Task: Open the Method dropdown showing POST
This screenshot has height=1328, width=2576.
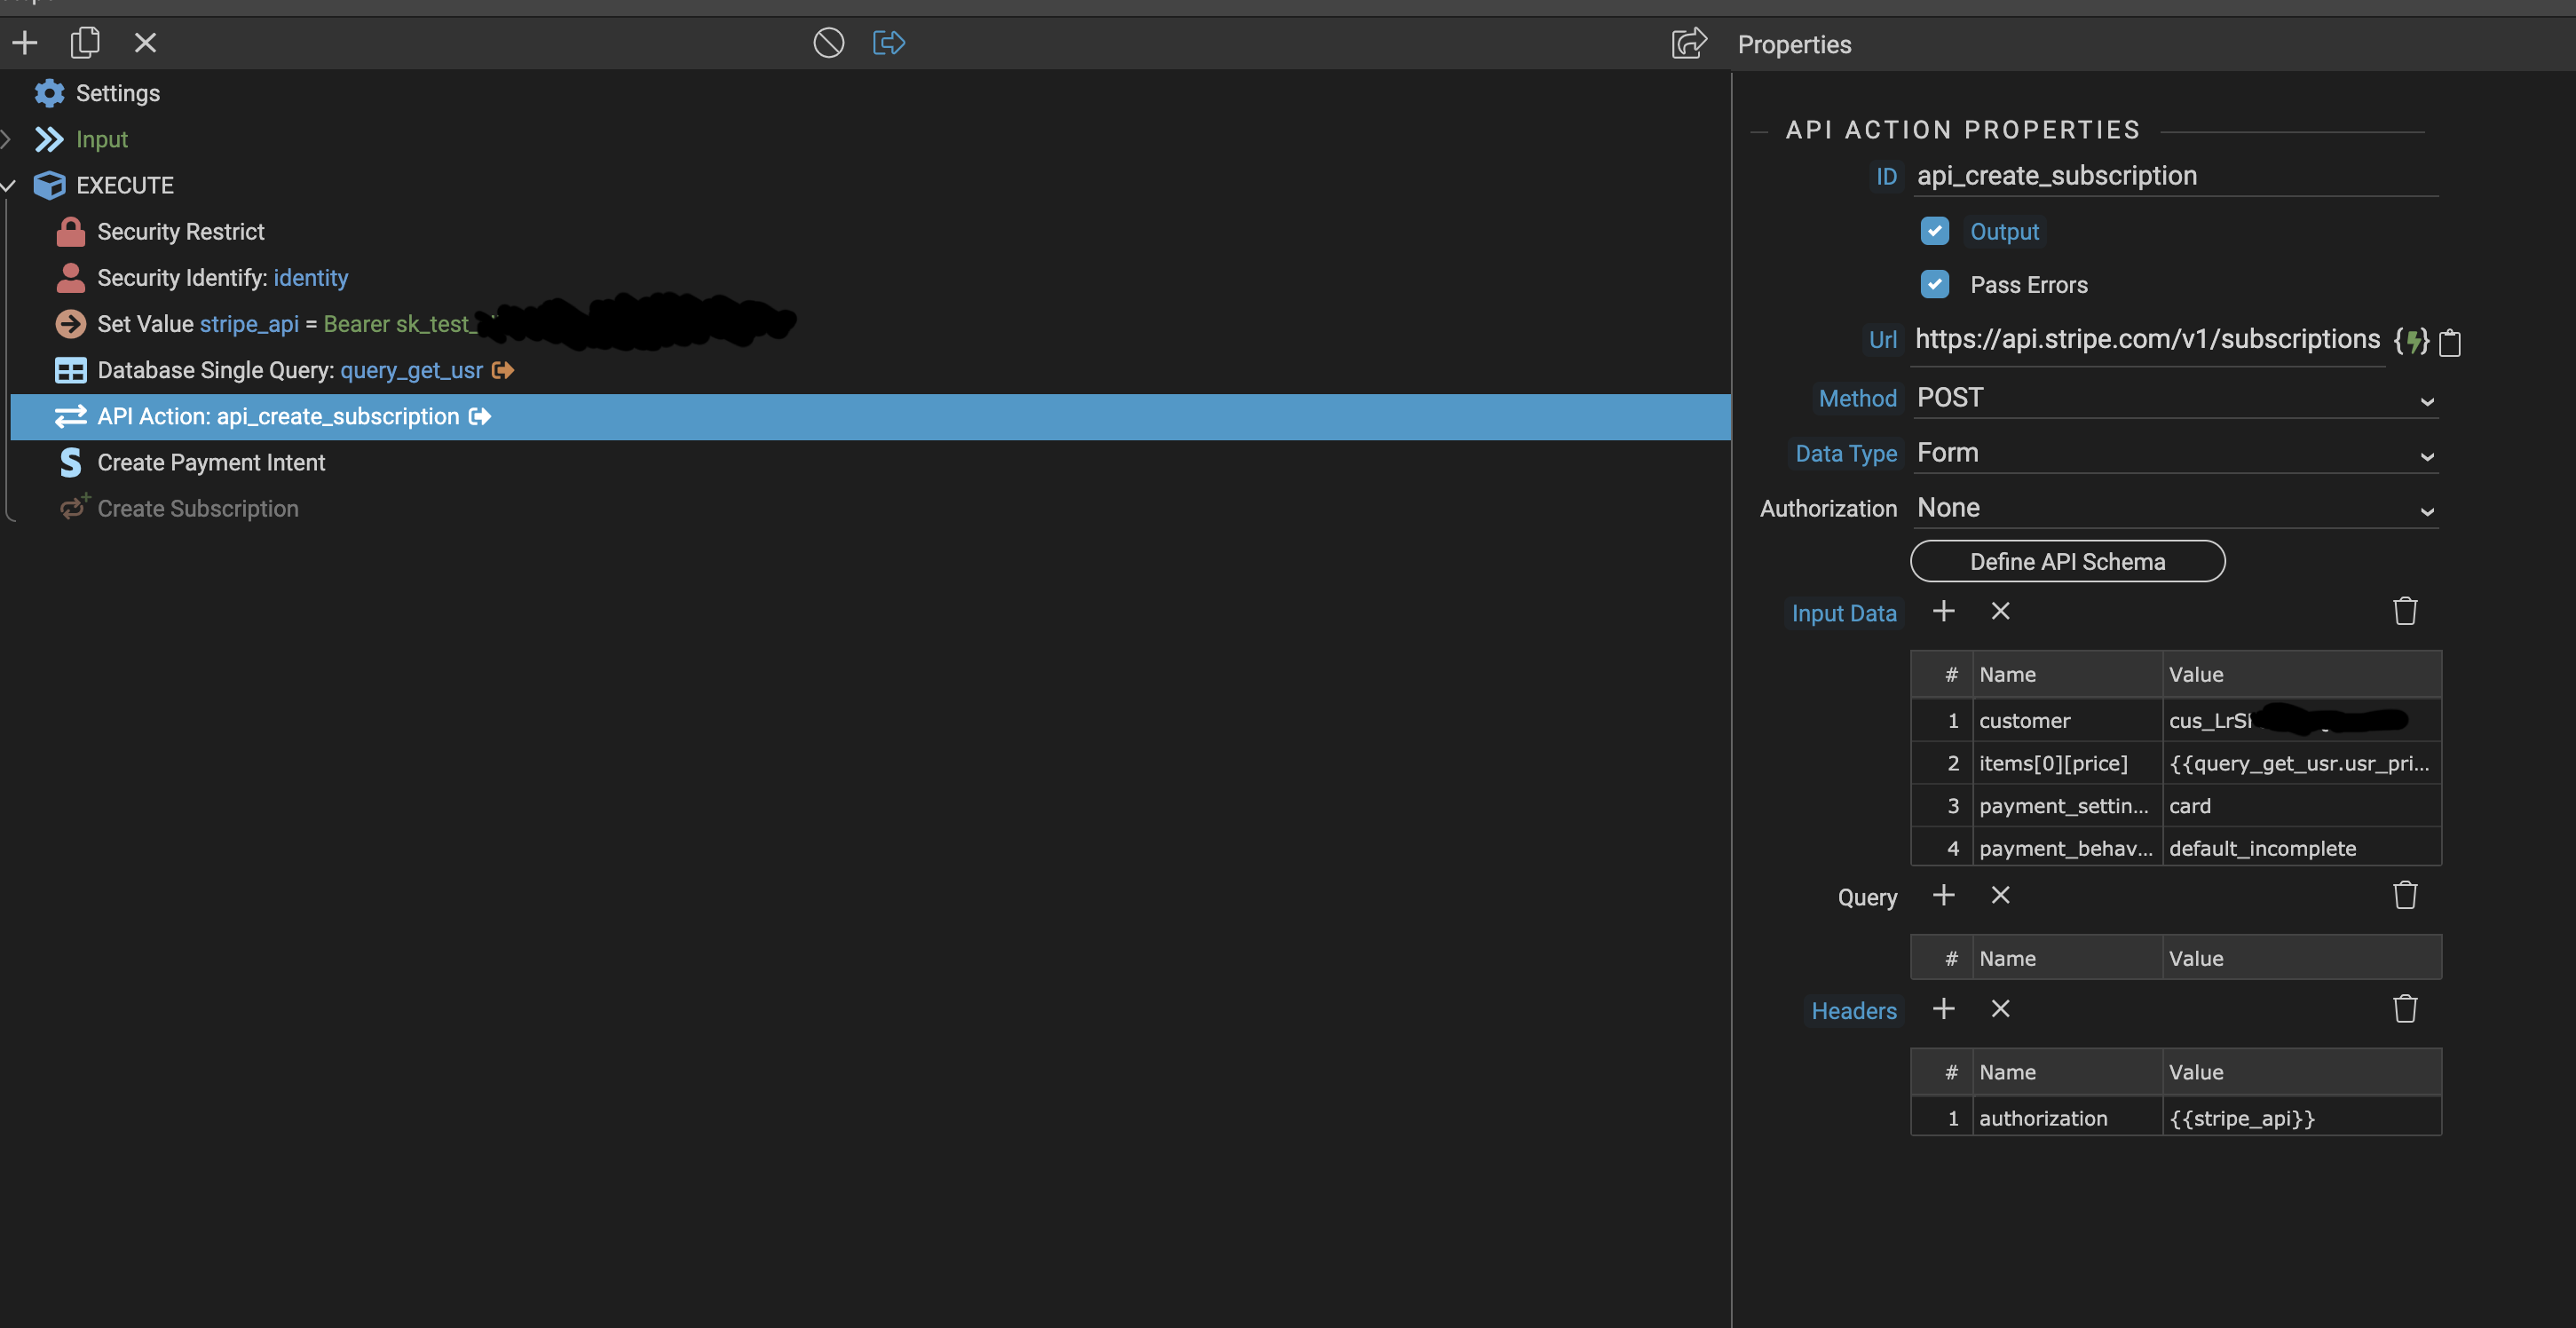Action: pyautogui.click(x=2175, y=398)
